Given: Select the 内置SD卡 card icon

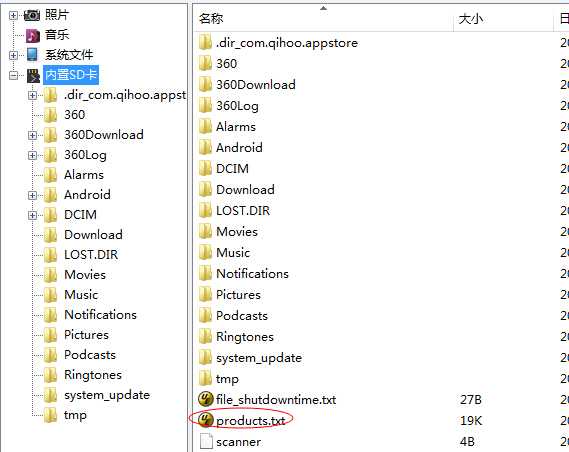Looking at the screenshot, I should coord(33,75).
